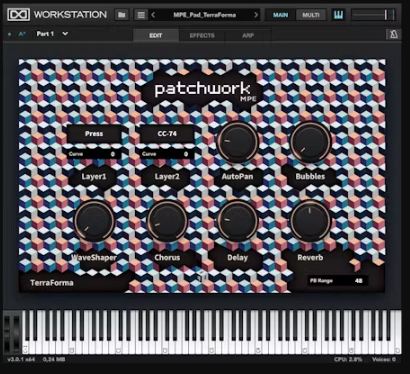Click the metronome icon at right
This screenshot has width=410, height=374.
(x=394, y=34)
